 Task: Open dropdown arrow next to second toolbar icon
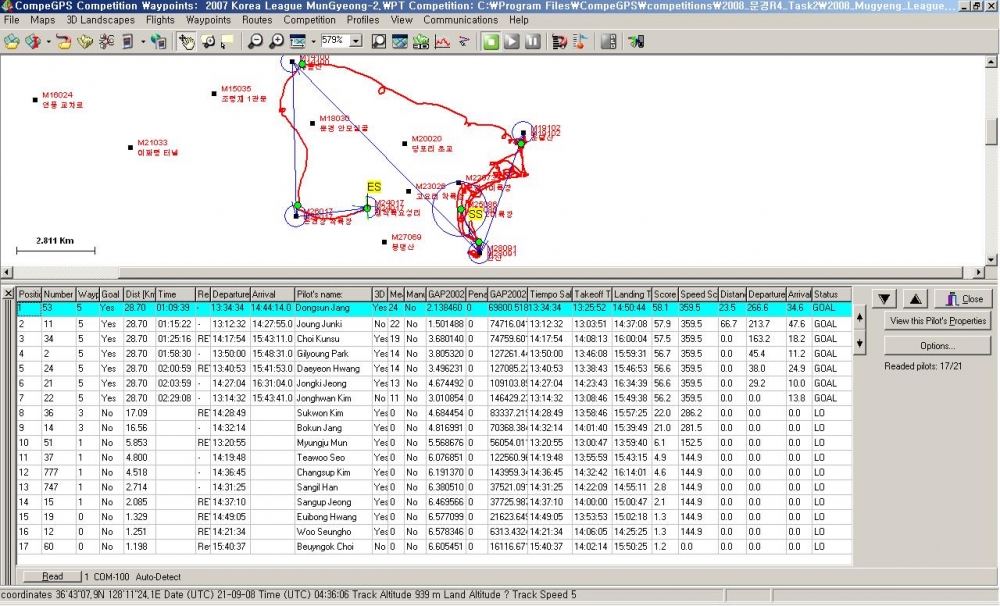(x=48, y=42)
